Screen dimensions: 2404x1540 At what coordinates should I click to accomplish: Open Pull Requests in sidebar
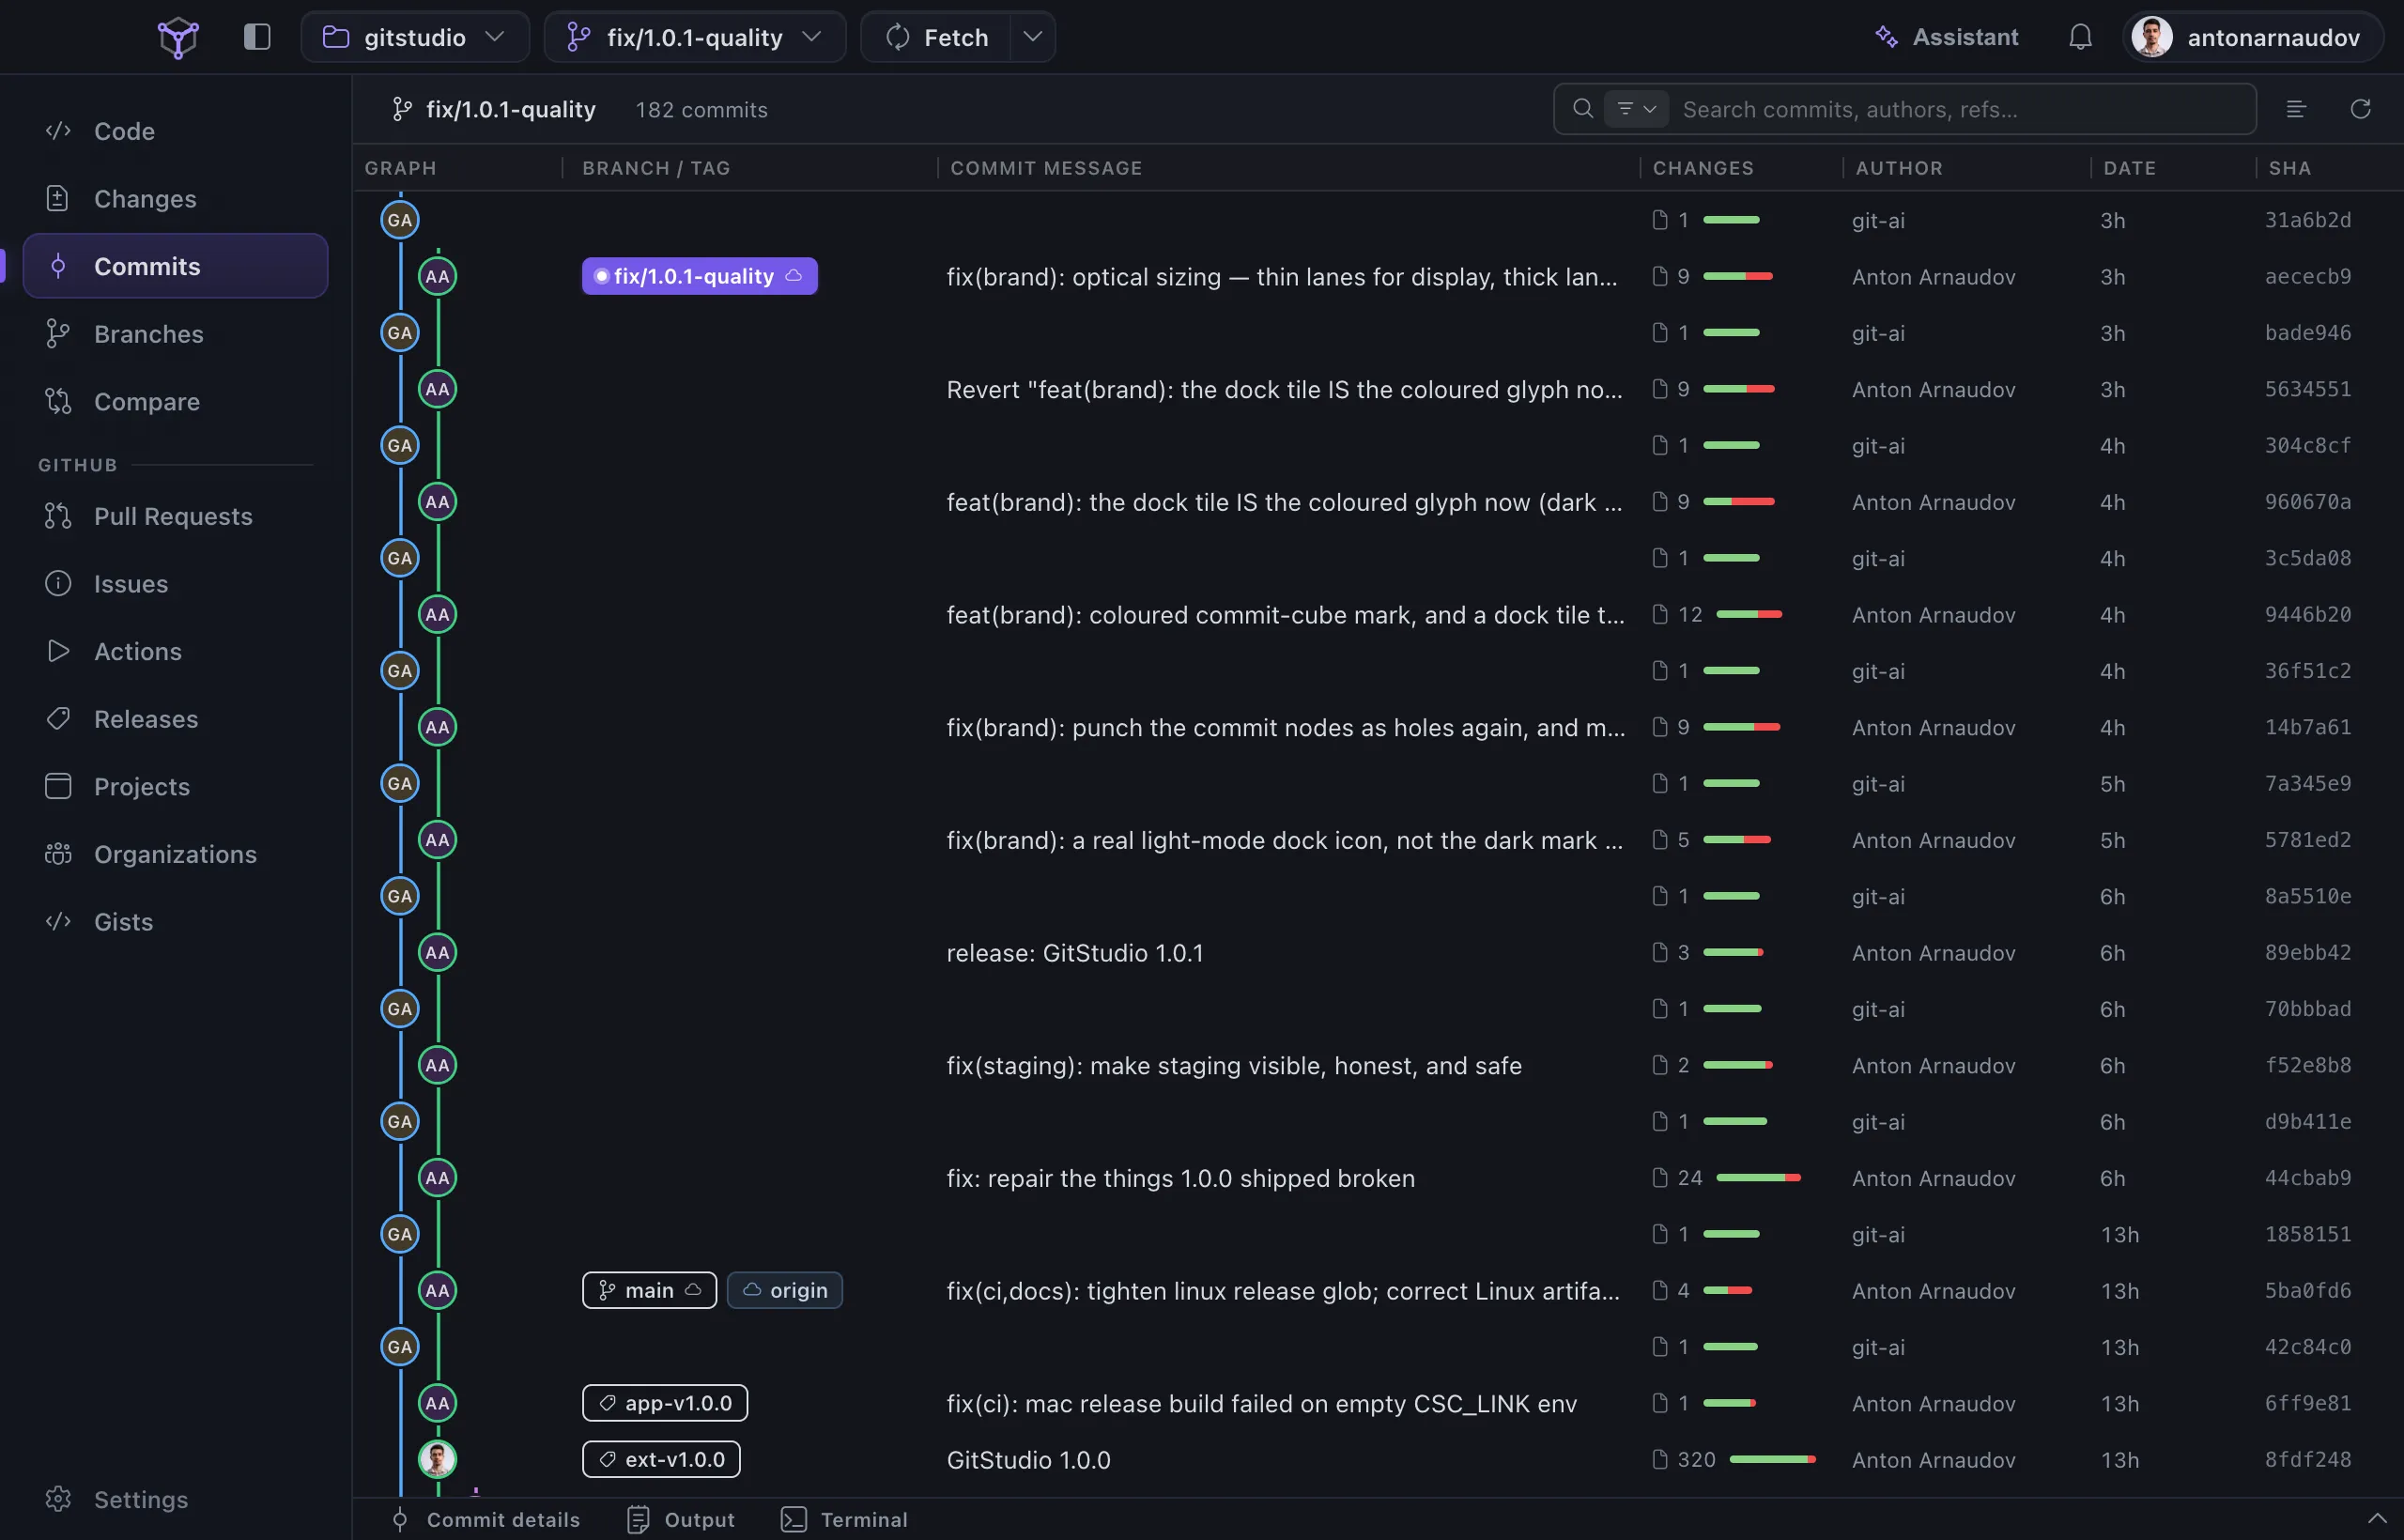point(175,516)
